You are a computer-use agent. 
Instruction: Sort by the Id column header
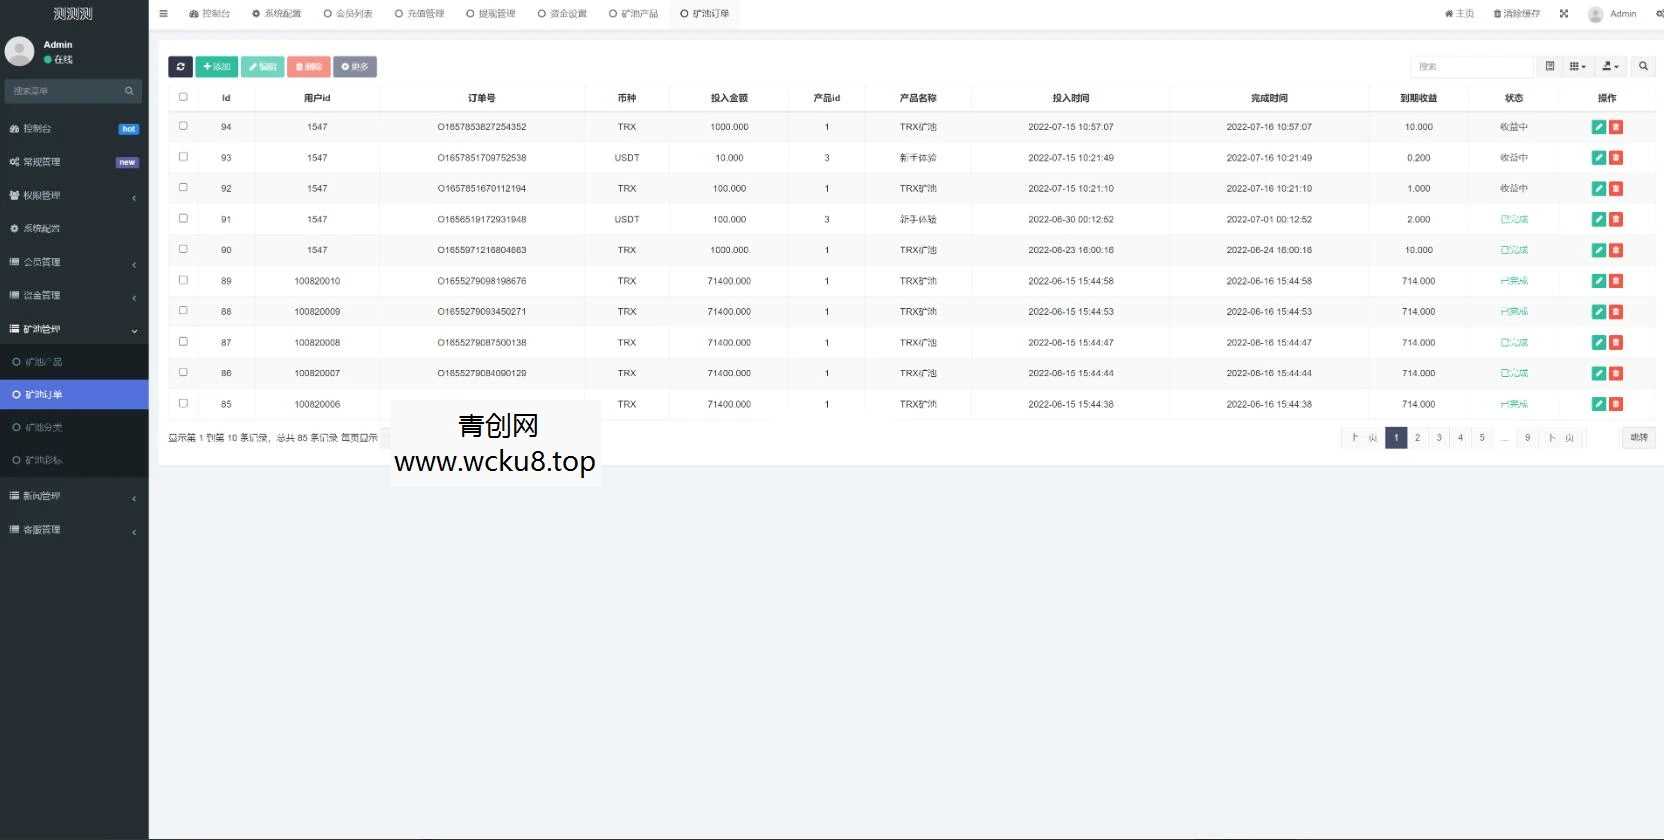[226, 98]
